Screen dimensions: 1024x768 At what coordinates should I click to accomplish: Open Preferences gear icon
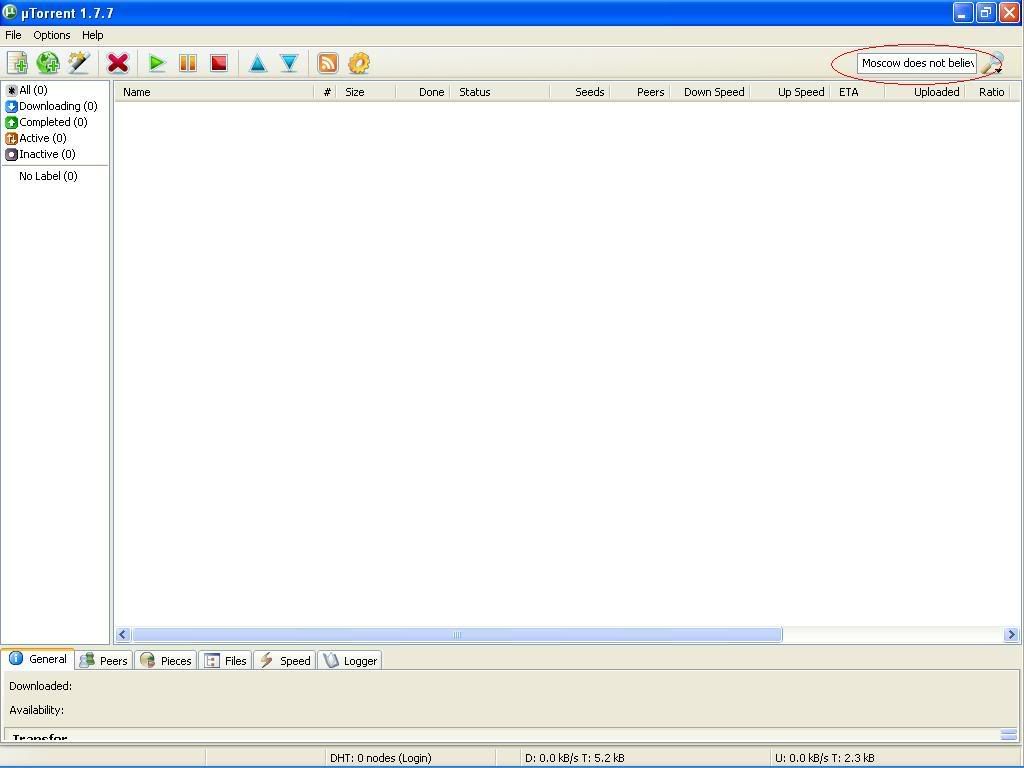[359, 63]
